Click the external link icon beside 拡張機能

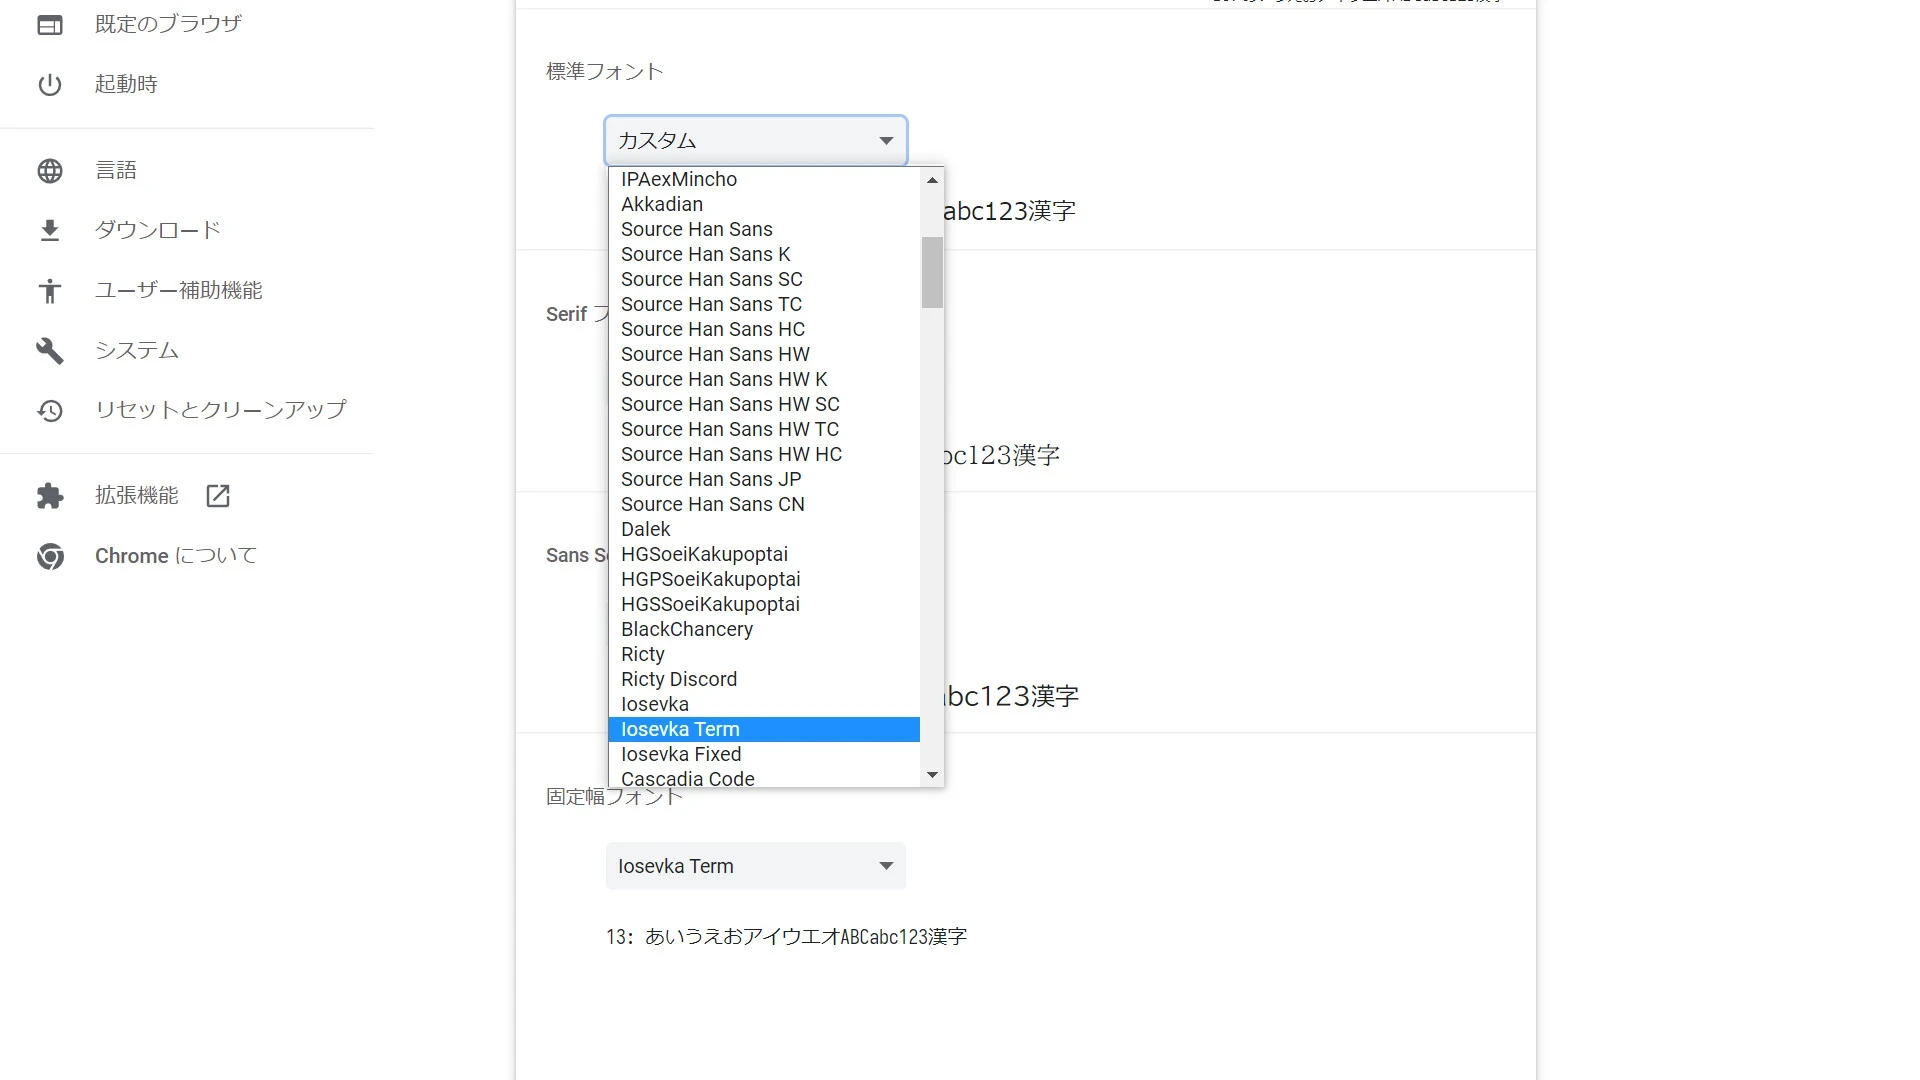coord(218,496)
